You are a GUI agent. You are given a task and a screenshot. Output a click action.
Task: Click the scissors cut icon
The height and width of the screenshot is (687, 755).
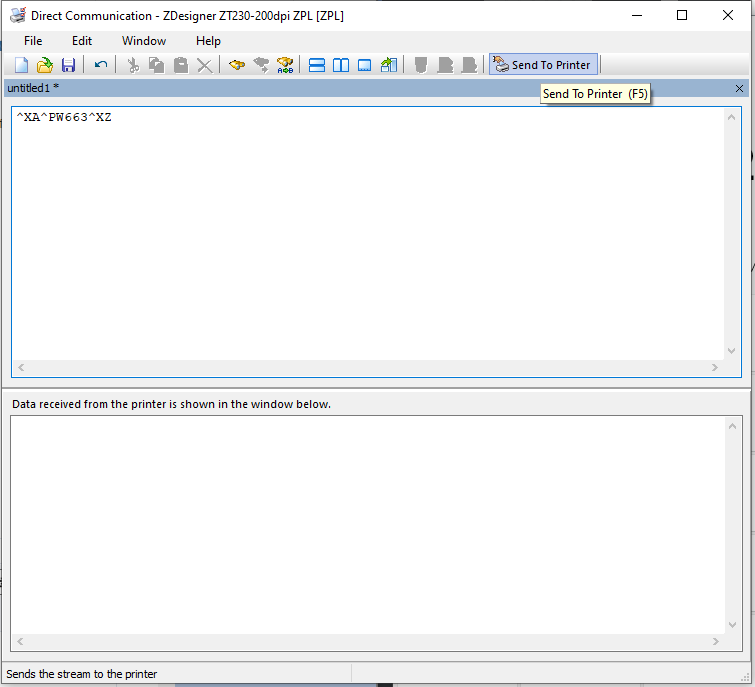[x=132, y=65]
